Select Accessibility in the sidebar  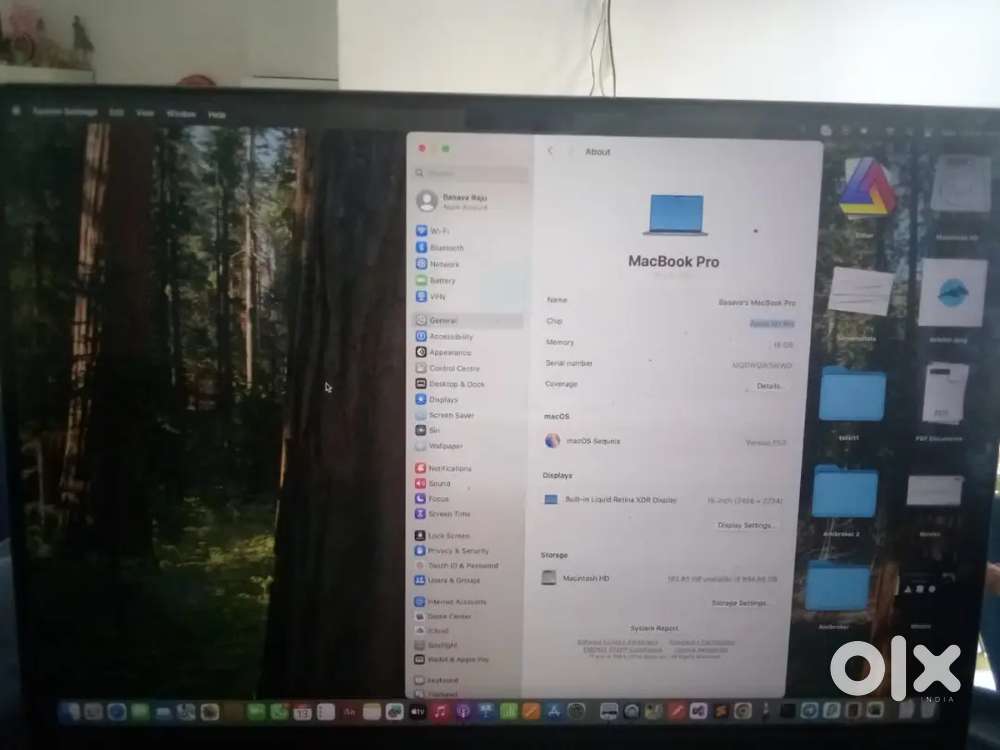pyautogui.click(x=450, y=337)
